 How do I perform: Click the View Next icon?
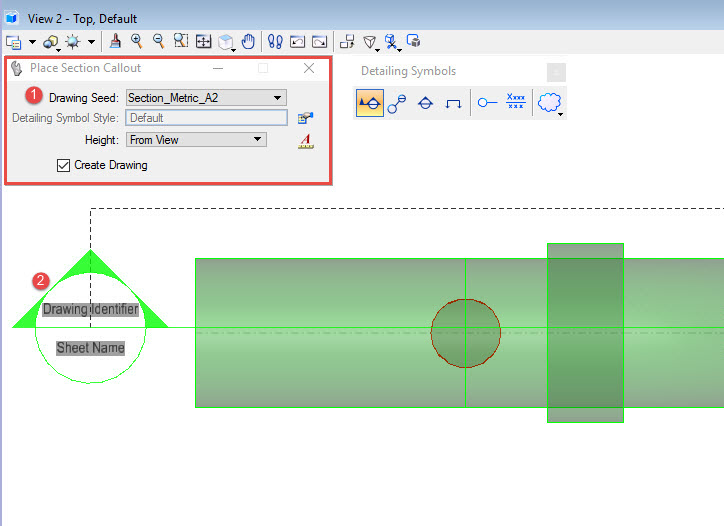pos(320,42)
